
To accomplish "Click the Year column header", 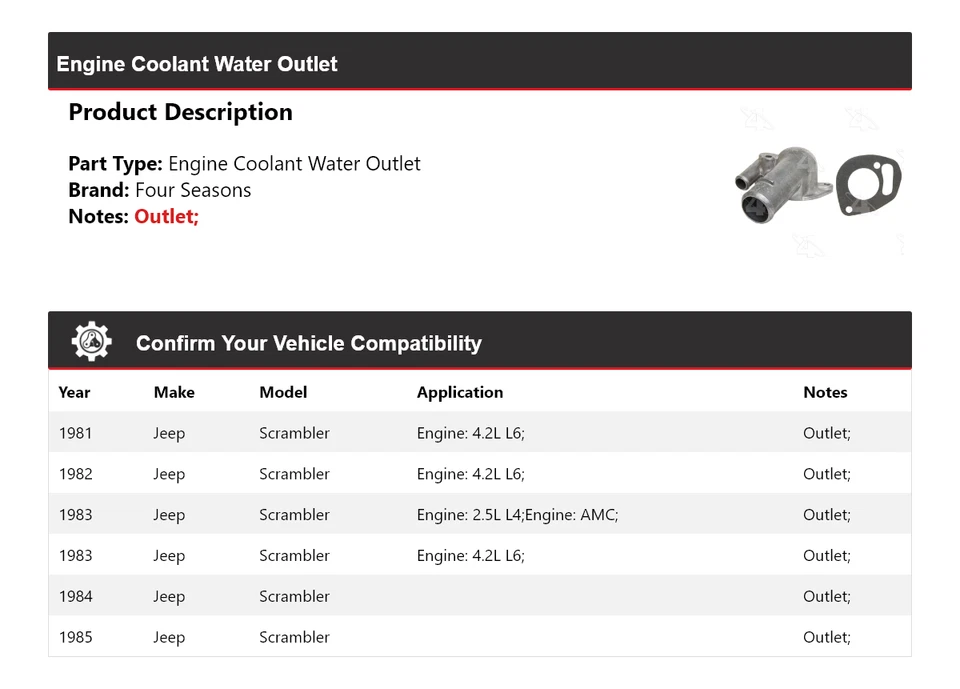I will click(x=74, y=392).
